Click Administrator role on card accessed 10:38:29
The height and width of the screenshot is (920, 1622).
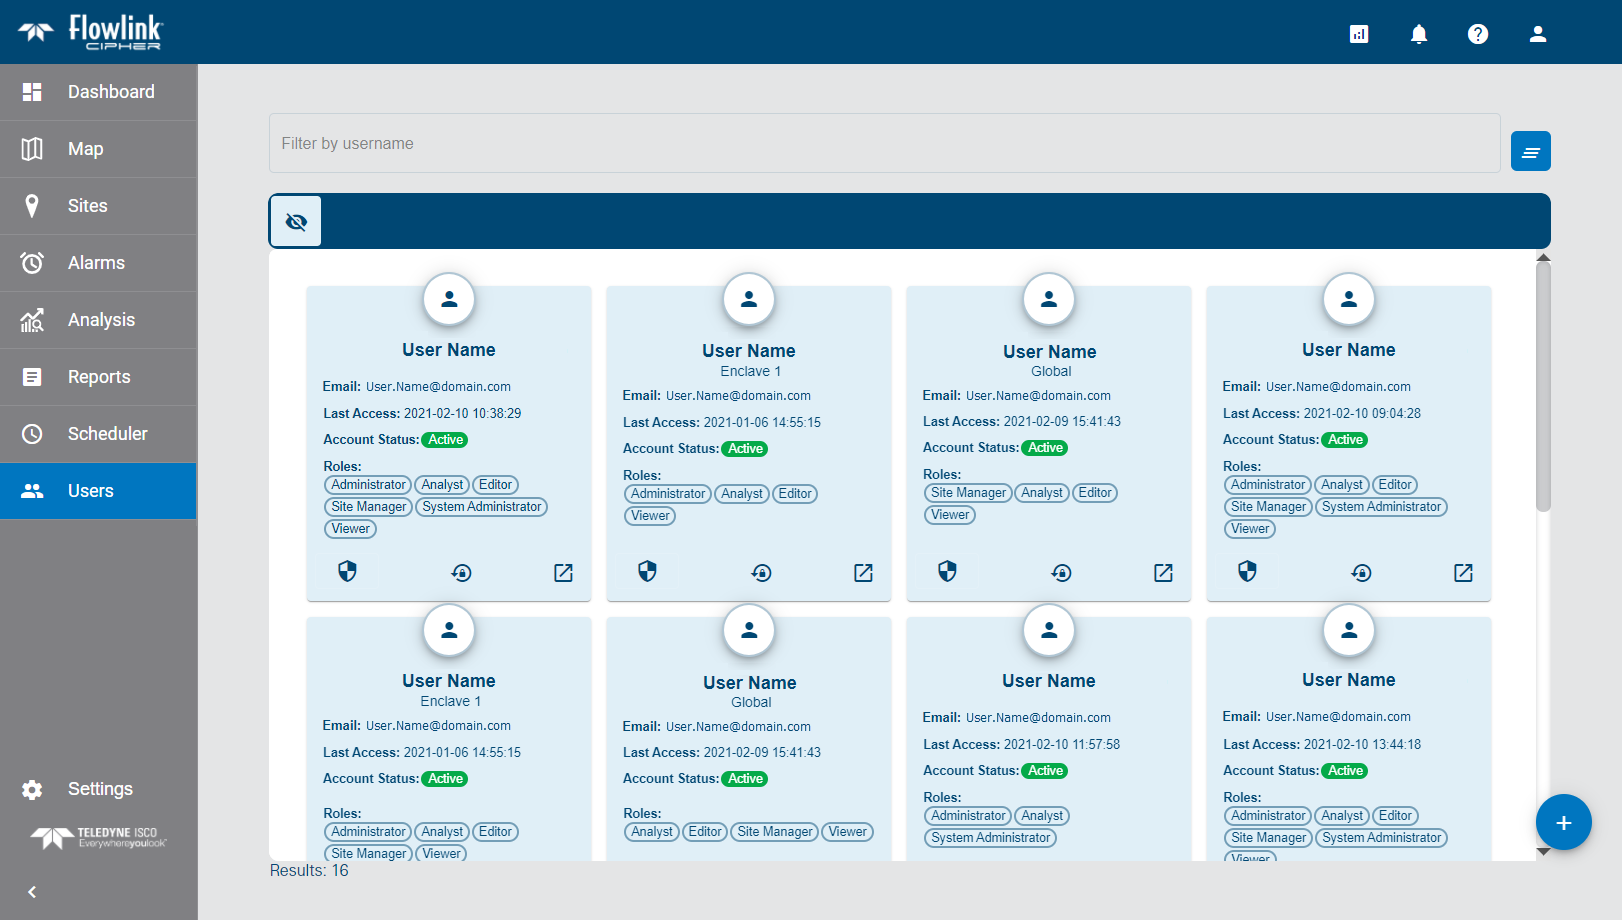368,485
